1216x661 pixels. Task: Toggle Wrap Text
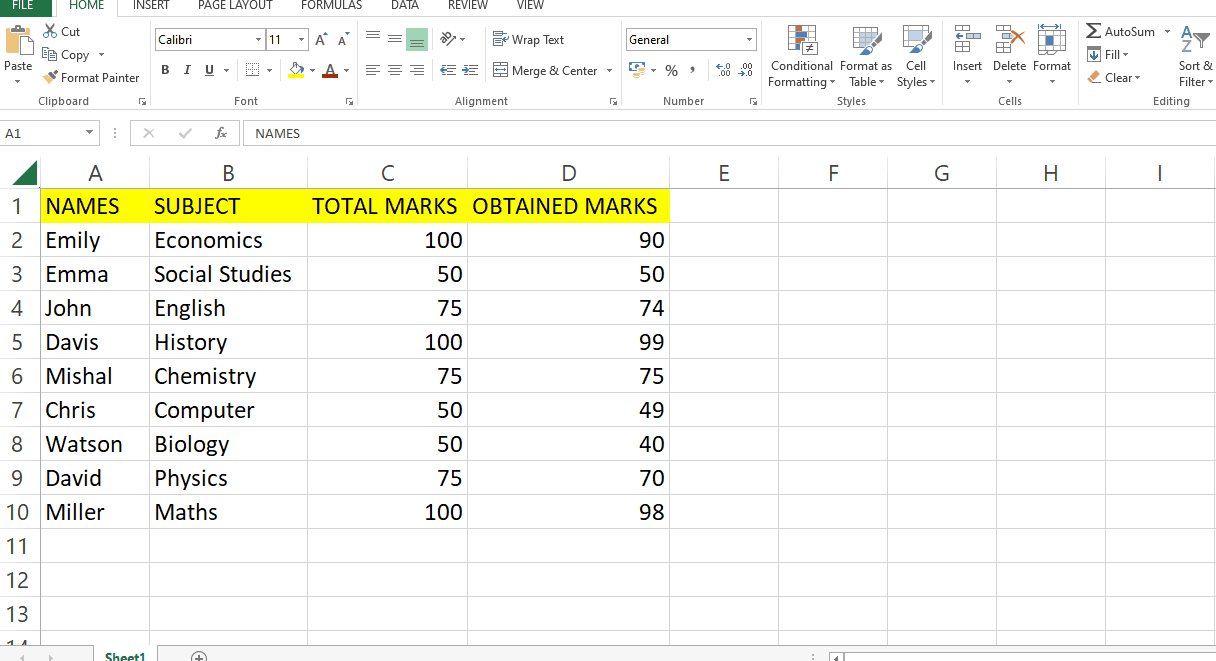(x=529, y=40)
